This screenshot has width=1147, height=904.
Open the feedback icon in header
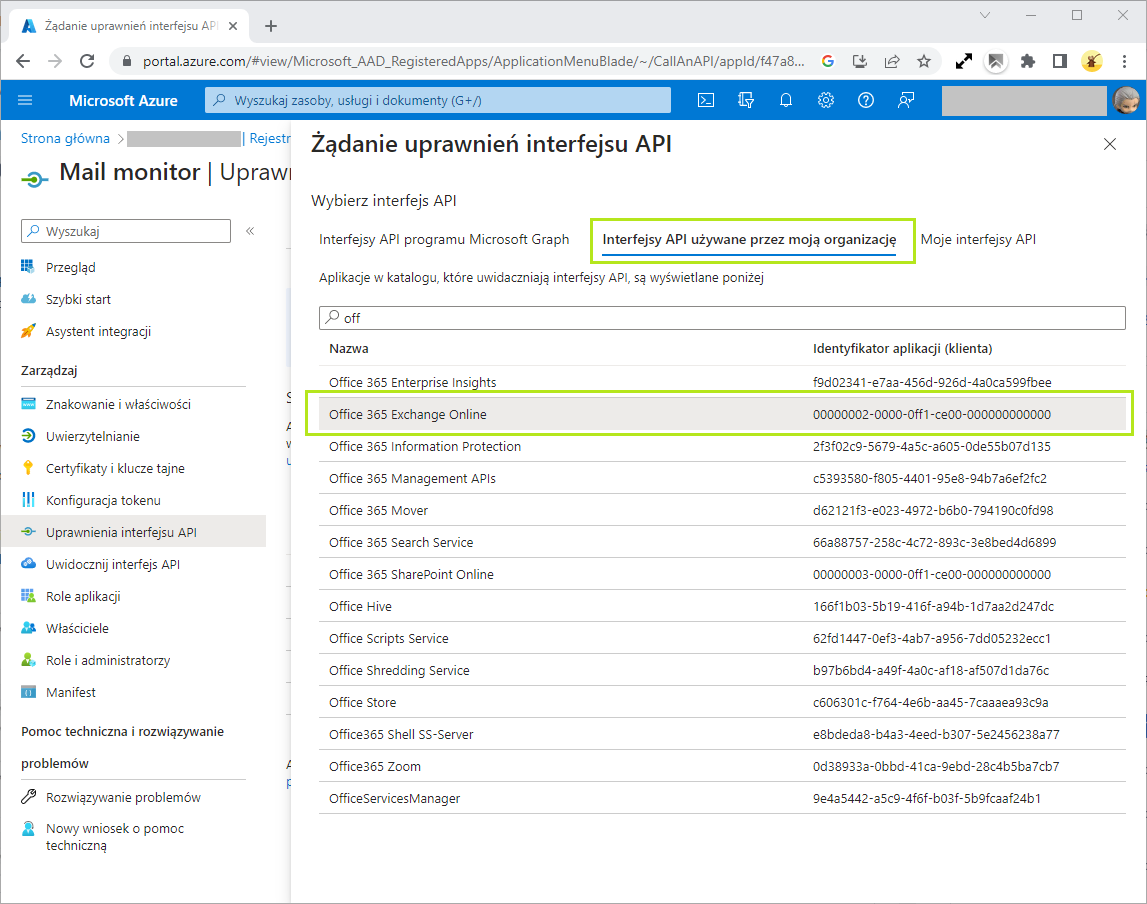click(906, 100)
